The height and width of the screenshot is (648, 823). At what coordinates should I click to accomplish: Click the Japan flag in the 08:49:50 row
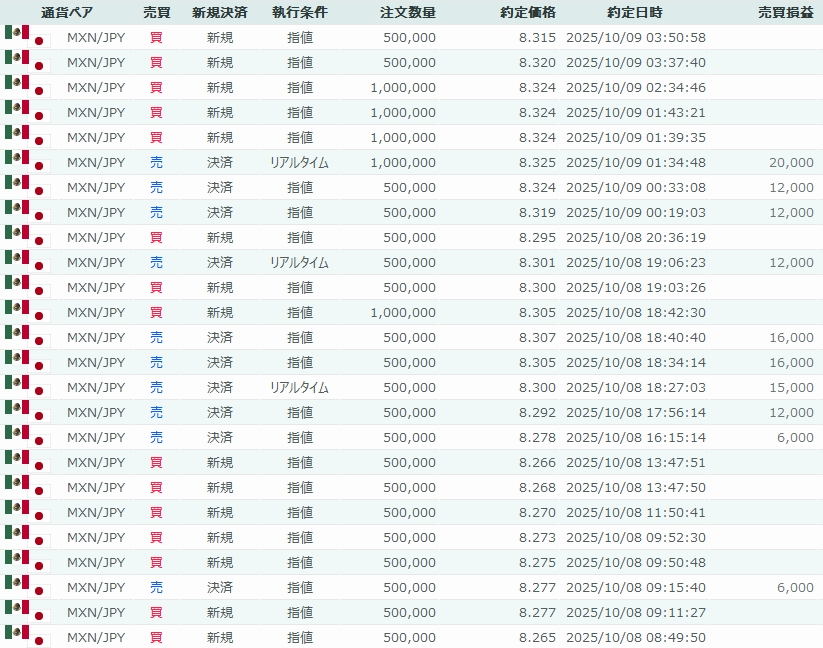point(41,641)
